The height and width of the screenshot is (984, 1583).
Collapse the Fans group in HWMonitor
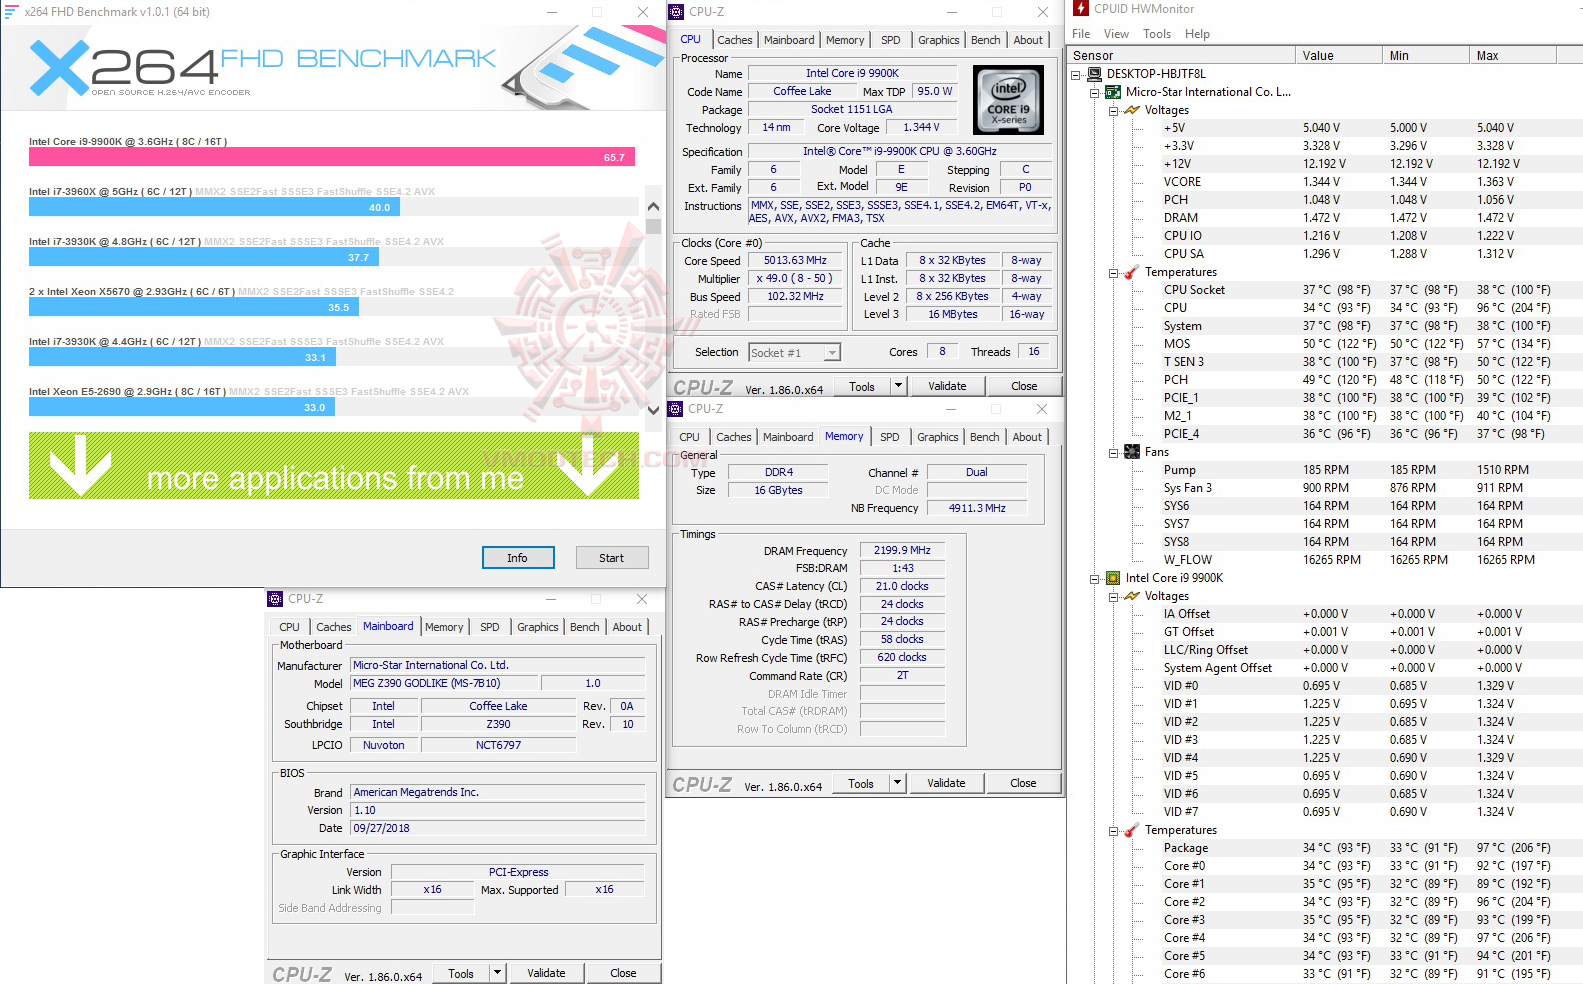1114,452
